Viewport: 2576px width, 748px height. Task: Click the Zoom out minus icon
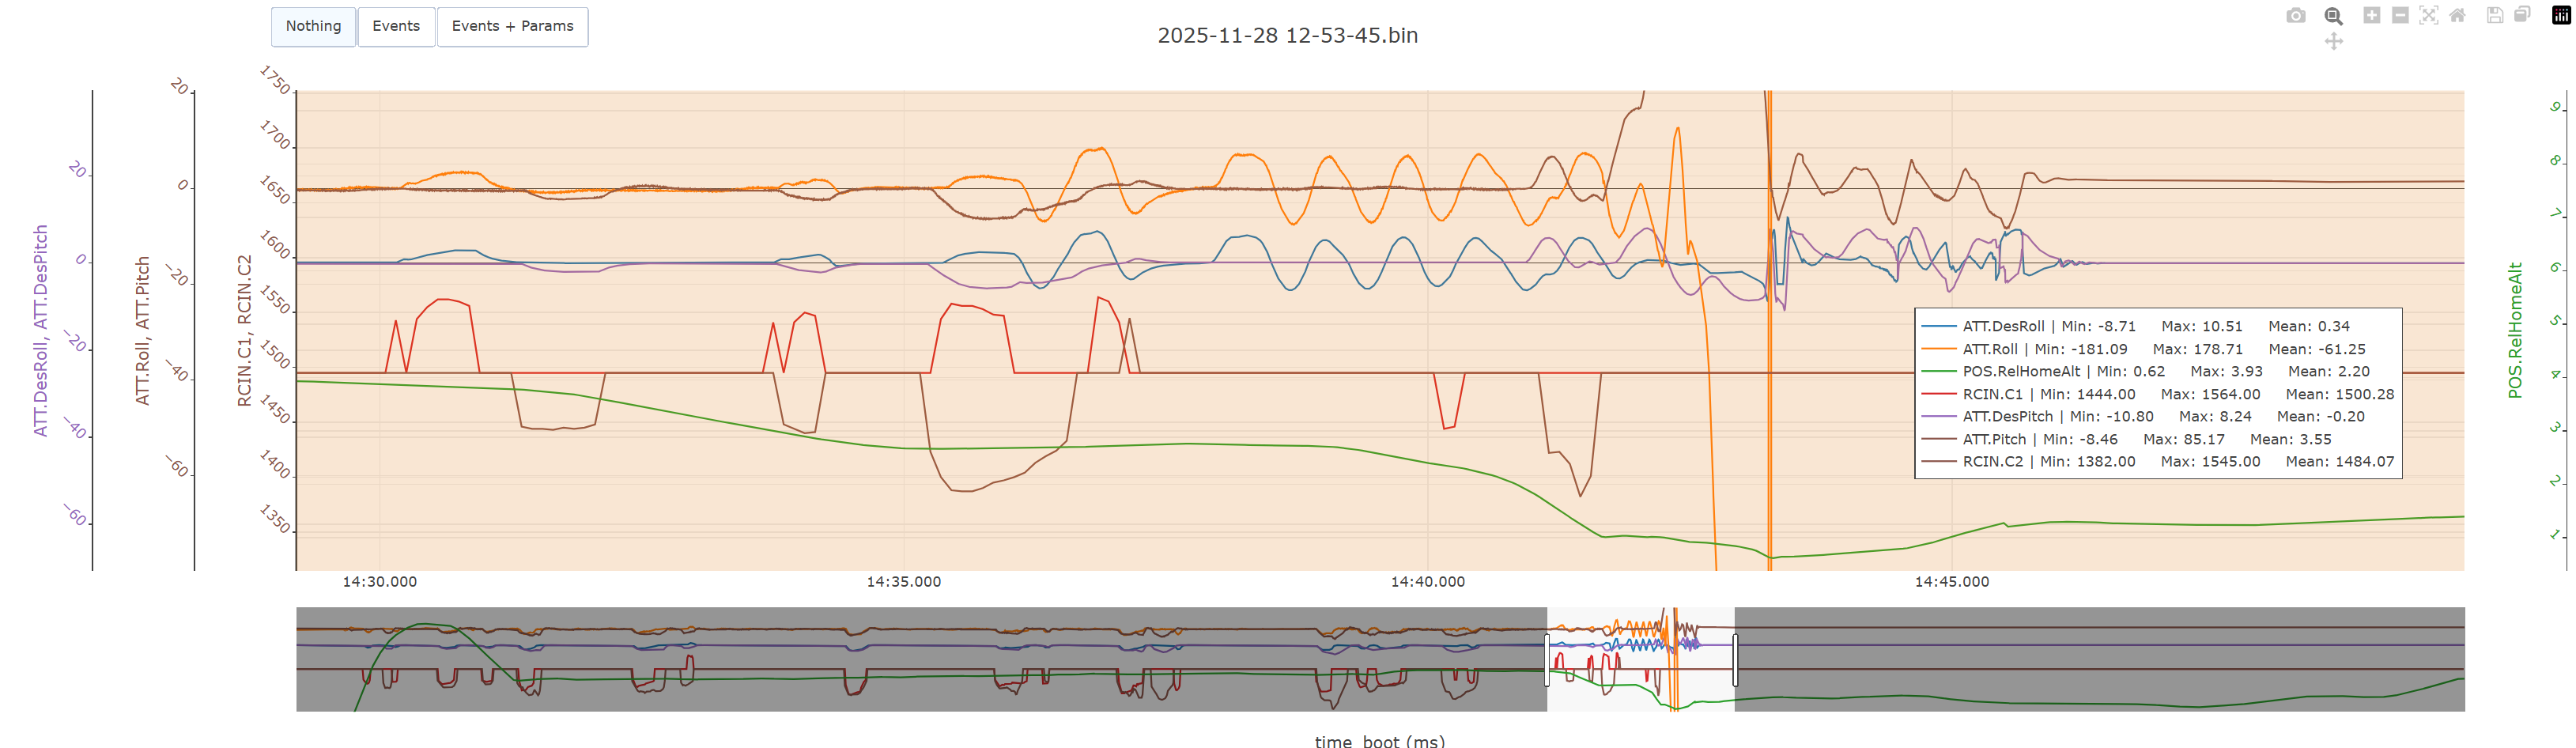click(2400, 16)
